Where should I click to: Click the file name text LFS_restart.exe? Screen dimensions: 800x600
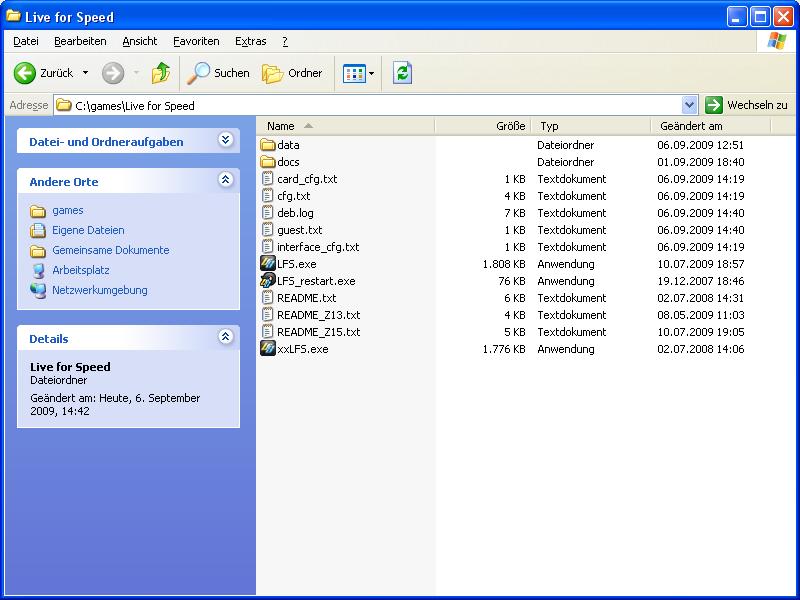coord(316,281)
